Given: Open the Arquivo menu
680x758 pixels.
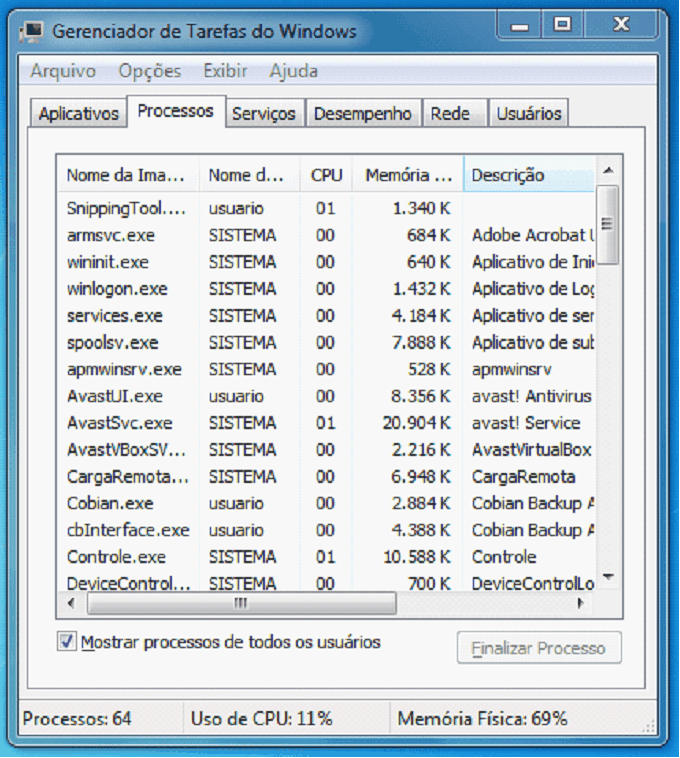Looking at the screenshot, I should pyautogui.click(x=63, y=71).
